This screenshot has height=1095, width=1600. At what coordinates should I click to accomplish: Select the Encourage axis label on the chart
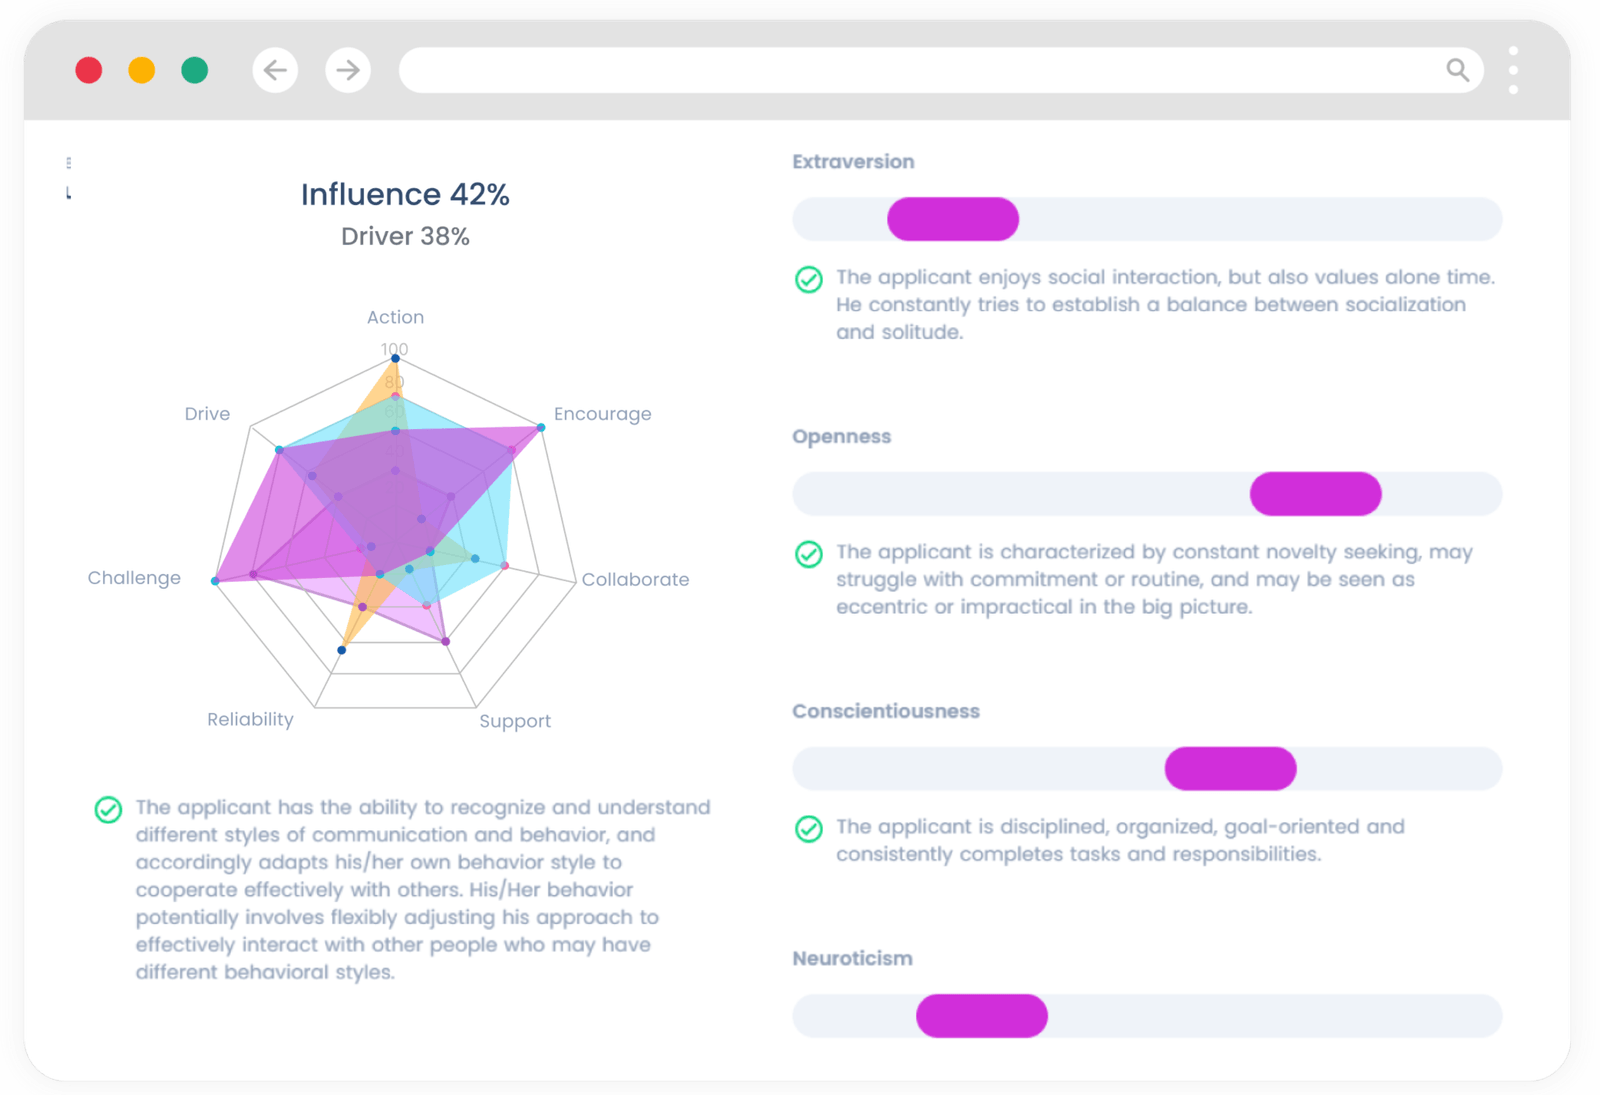click(x=602, y=413)
